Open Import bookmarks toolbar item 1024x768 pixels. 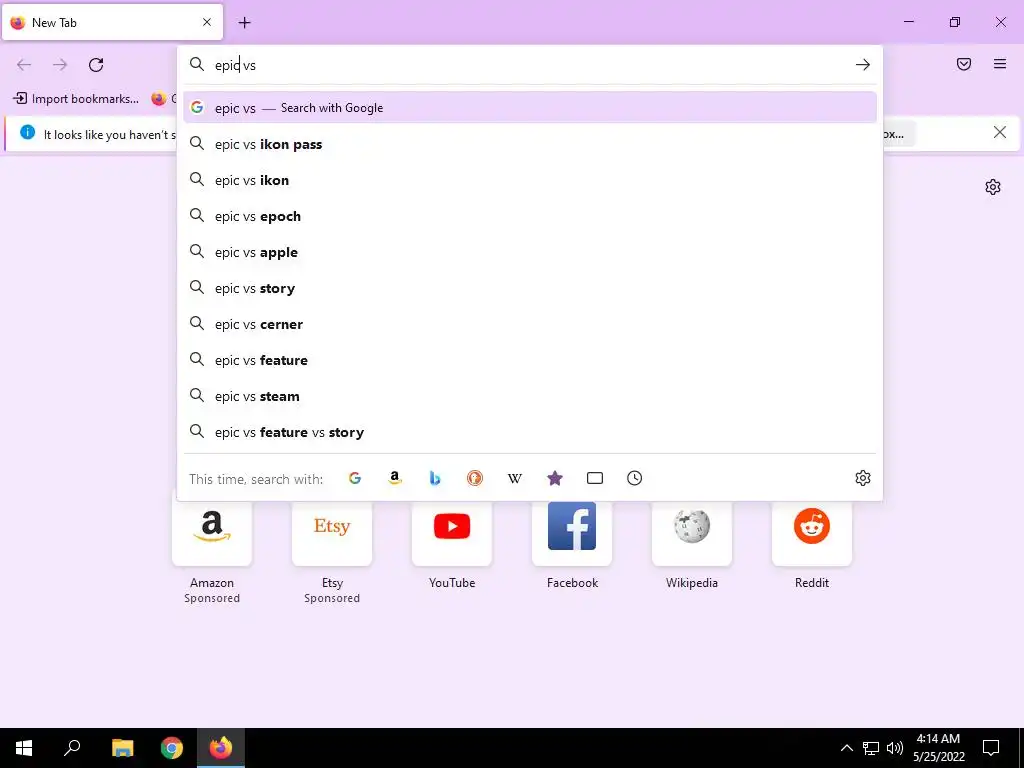76,99
